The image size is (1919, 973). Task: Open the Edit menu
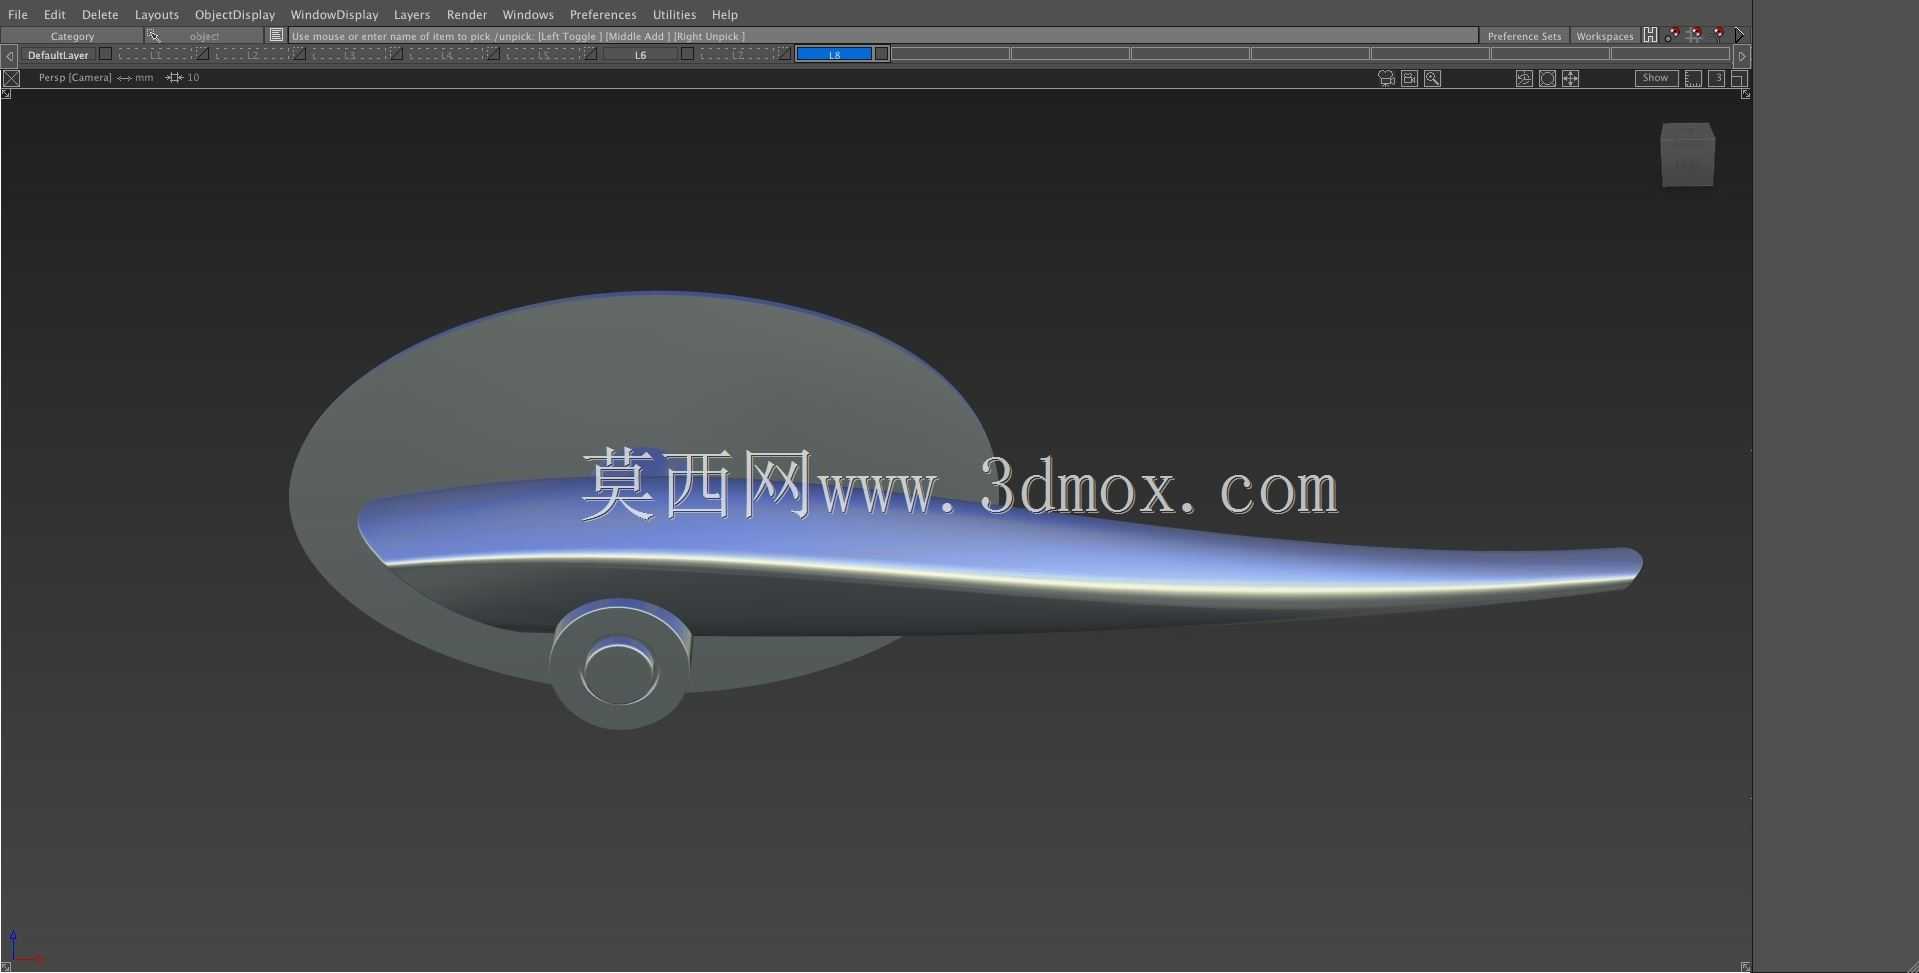point(55,14)
